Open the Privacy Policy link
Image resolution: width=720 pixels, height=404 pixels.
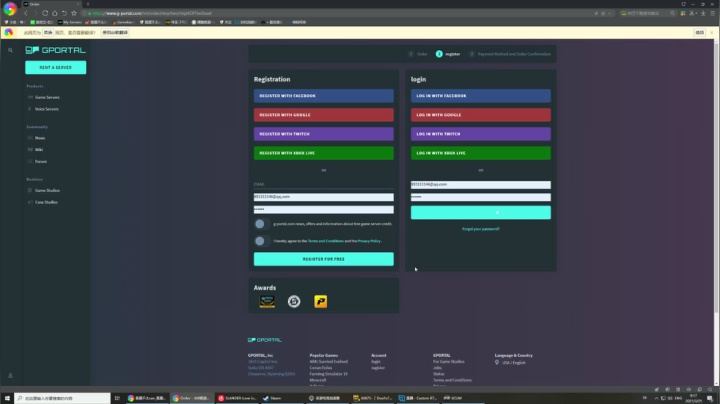pos(369,241)
